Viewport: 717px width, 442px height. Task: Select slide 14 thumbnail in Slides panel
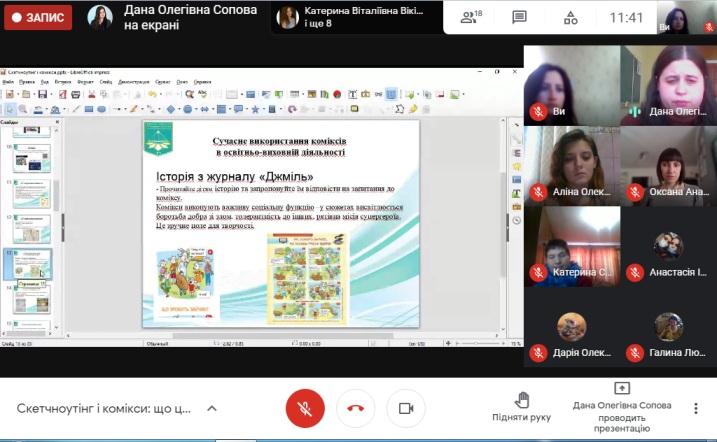(x=32, y=300)
